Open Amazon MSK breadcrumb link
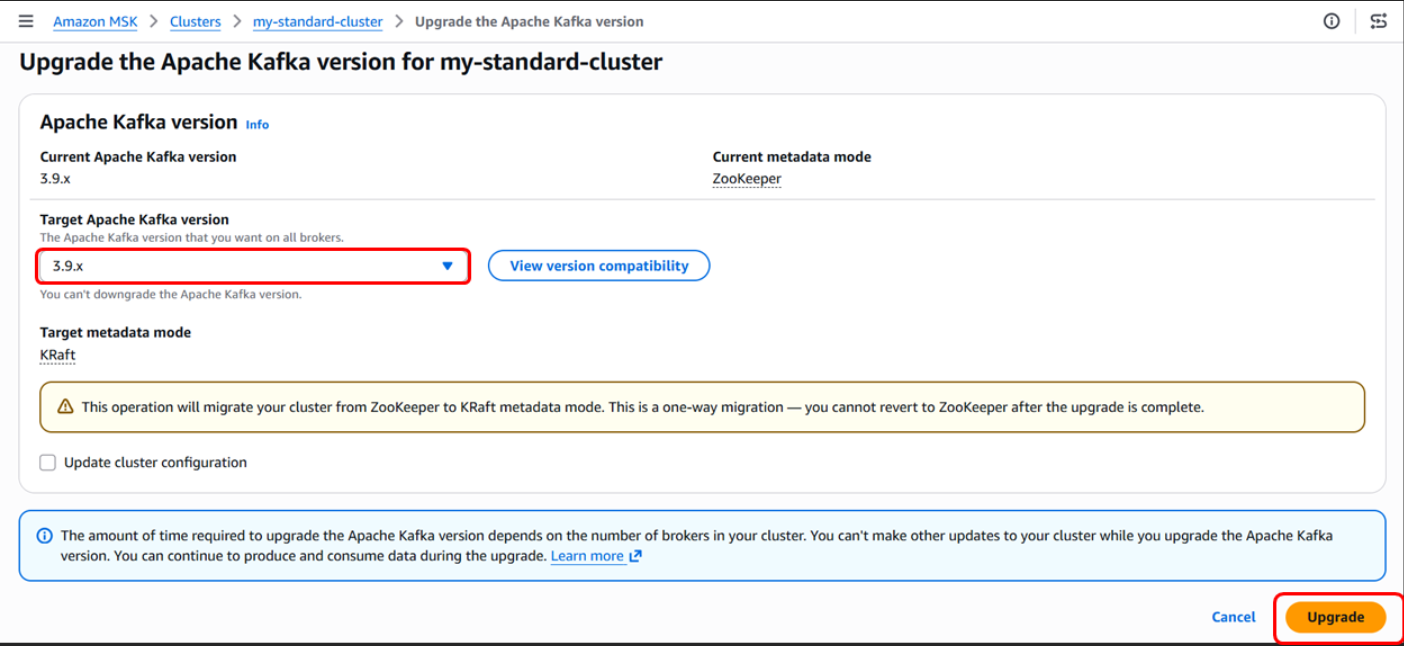Image resolution: width=1404 pixels, height=646 pixels. (95, 21)
